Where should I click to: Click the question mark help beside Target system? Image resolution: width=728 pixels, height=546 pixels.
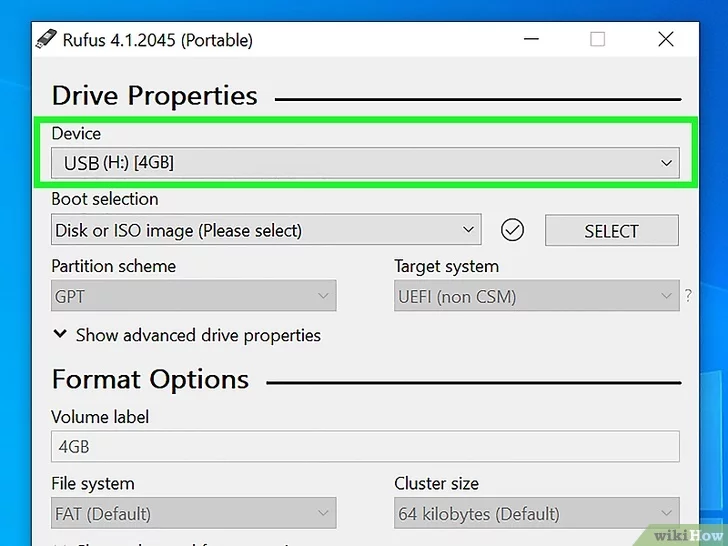[688, 295]
